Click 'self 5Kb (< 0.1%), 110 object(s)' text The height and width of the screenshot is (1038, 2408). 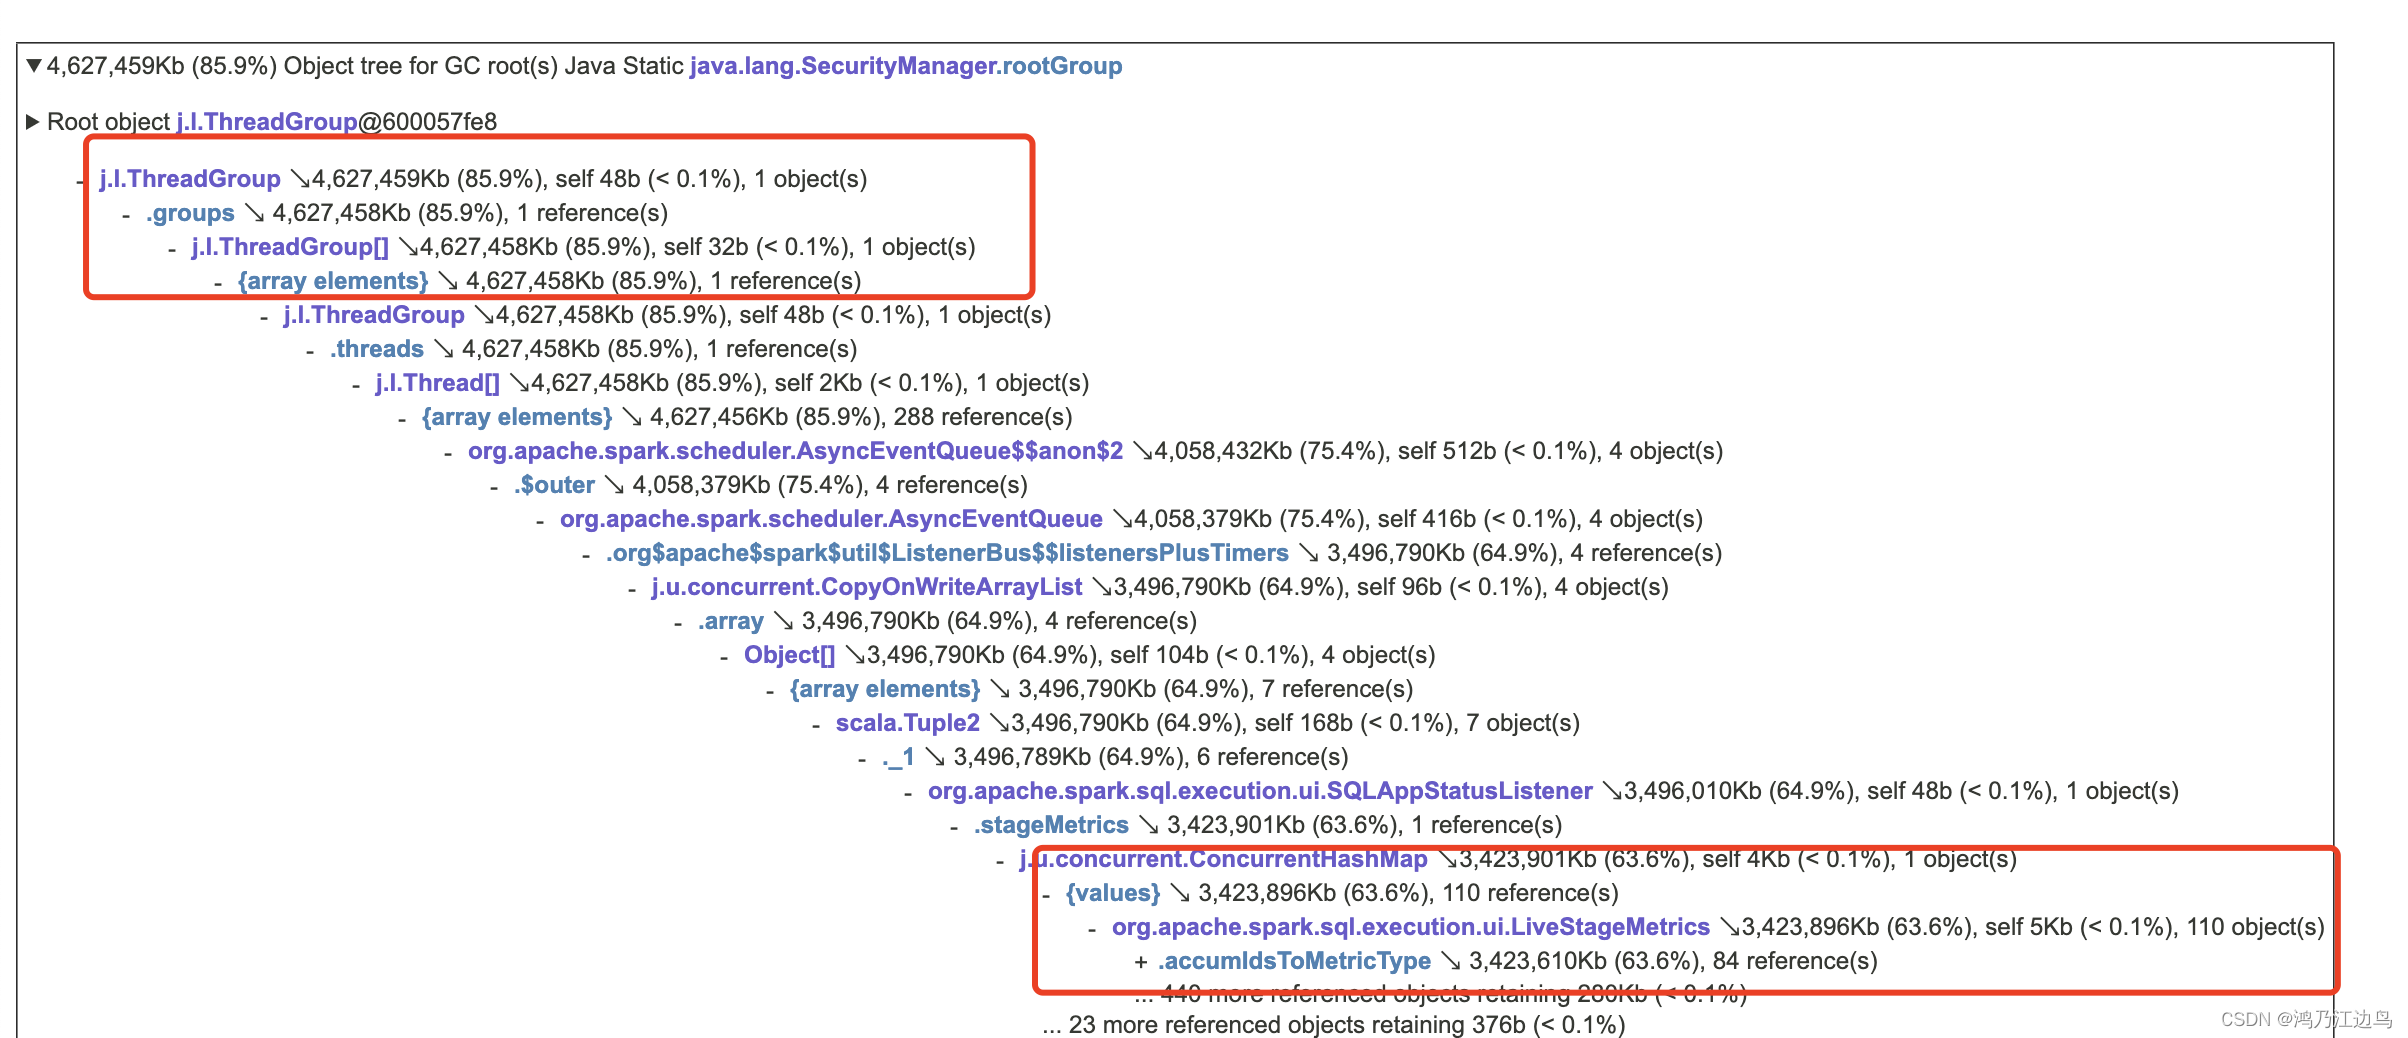click(x=2155, y=927)
